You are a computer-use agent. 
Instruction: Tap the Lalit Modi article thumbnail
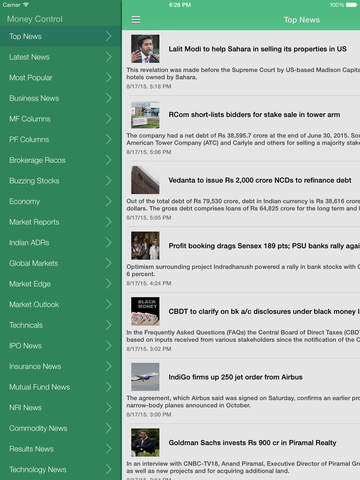pyautogui.click(x=145, y=49)
